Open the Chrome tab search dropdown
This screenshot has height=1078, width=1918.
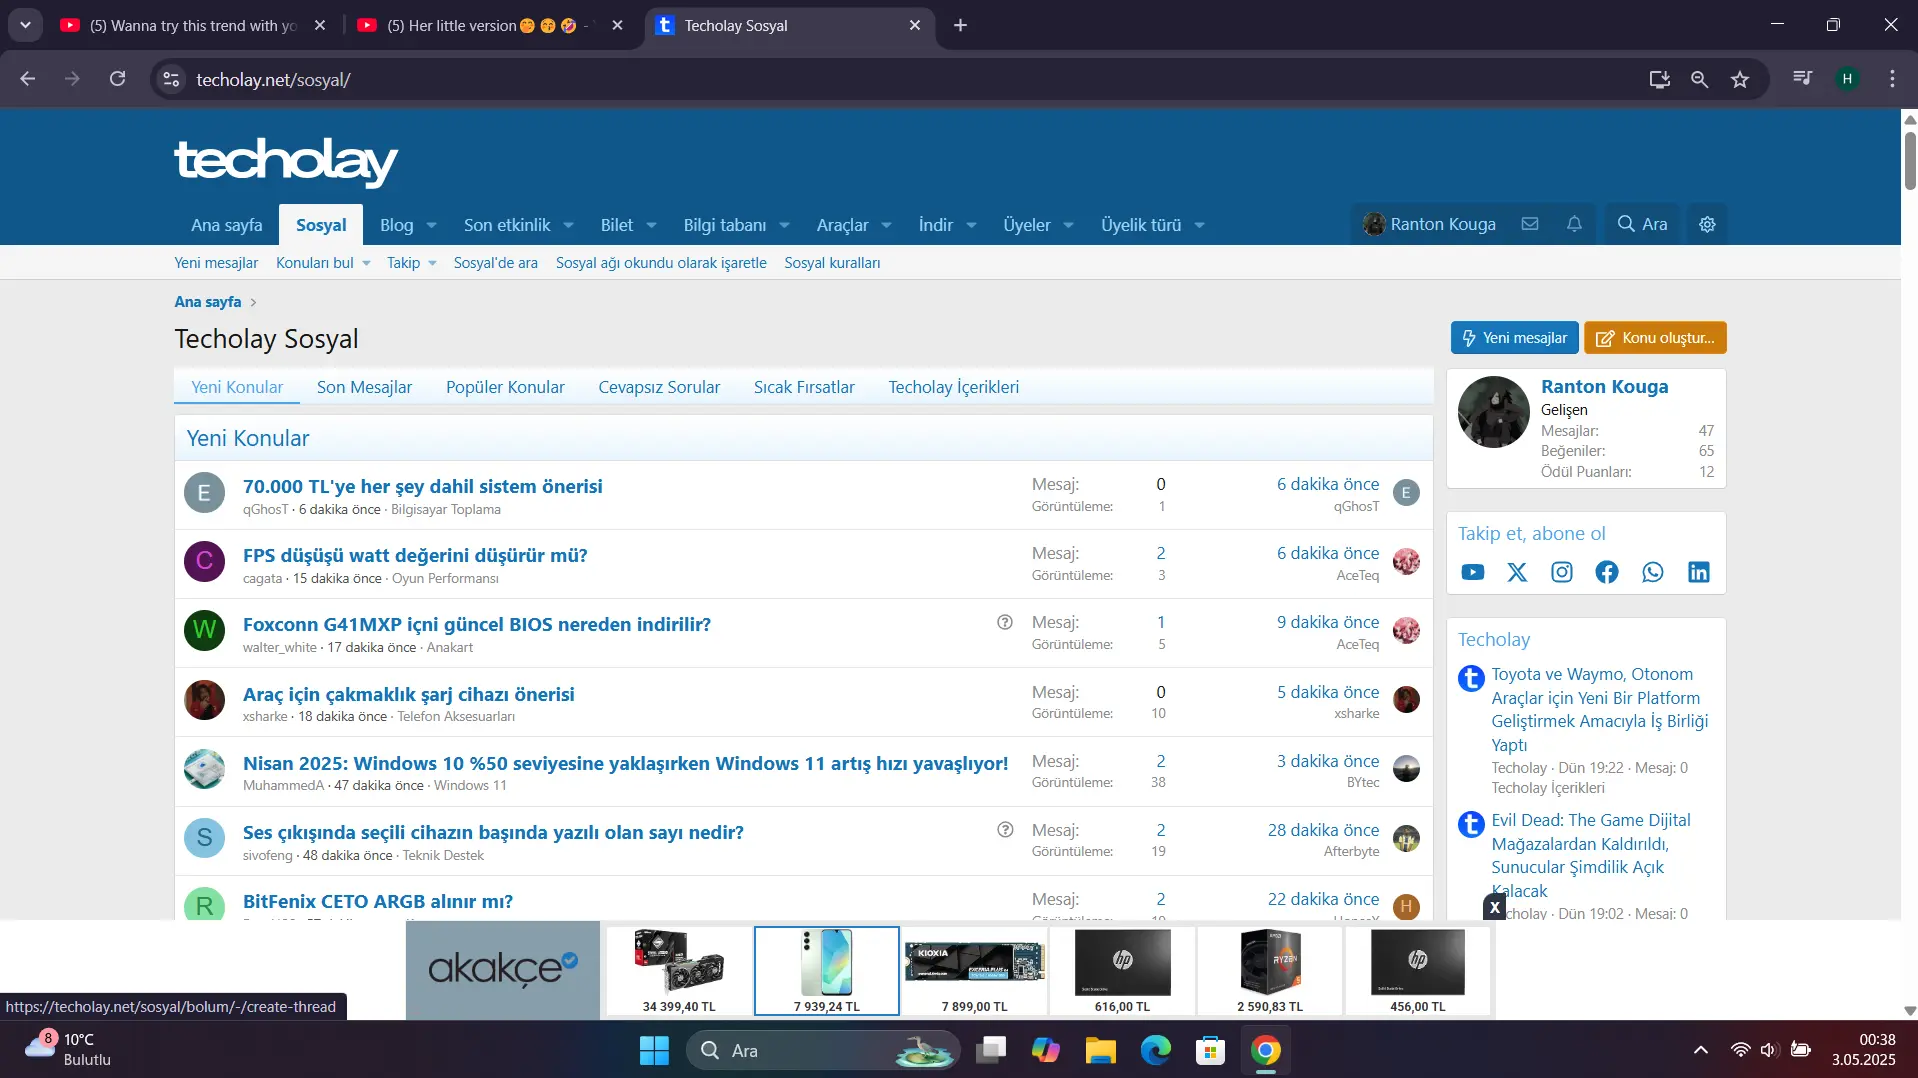[x=25, y=25]
